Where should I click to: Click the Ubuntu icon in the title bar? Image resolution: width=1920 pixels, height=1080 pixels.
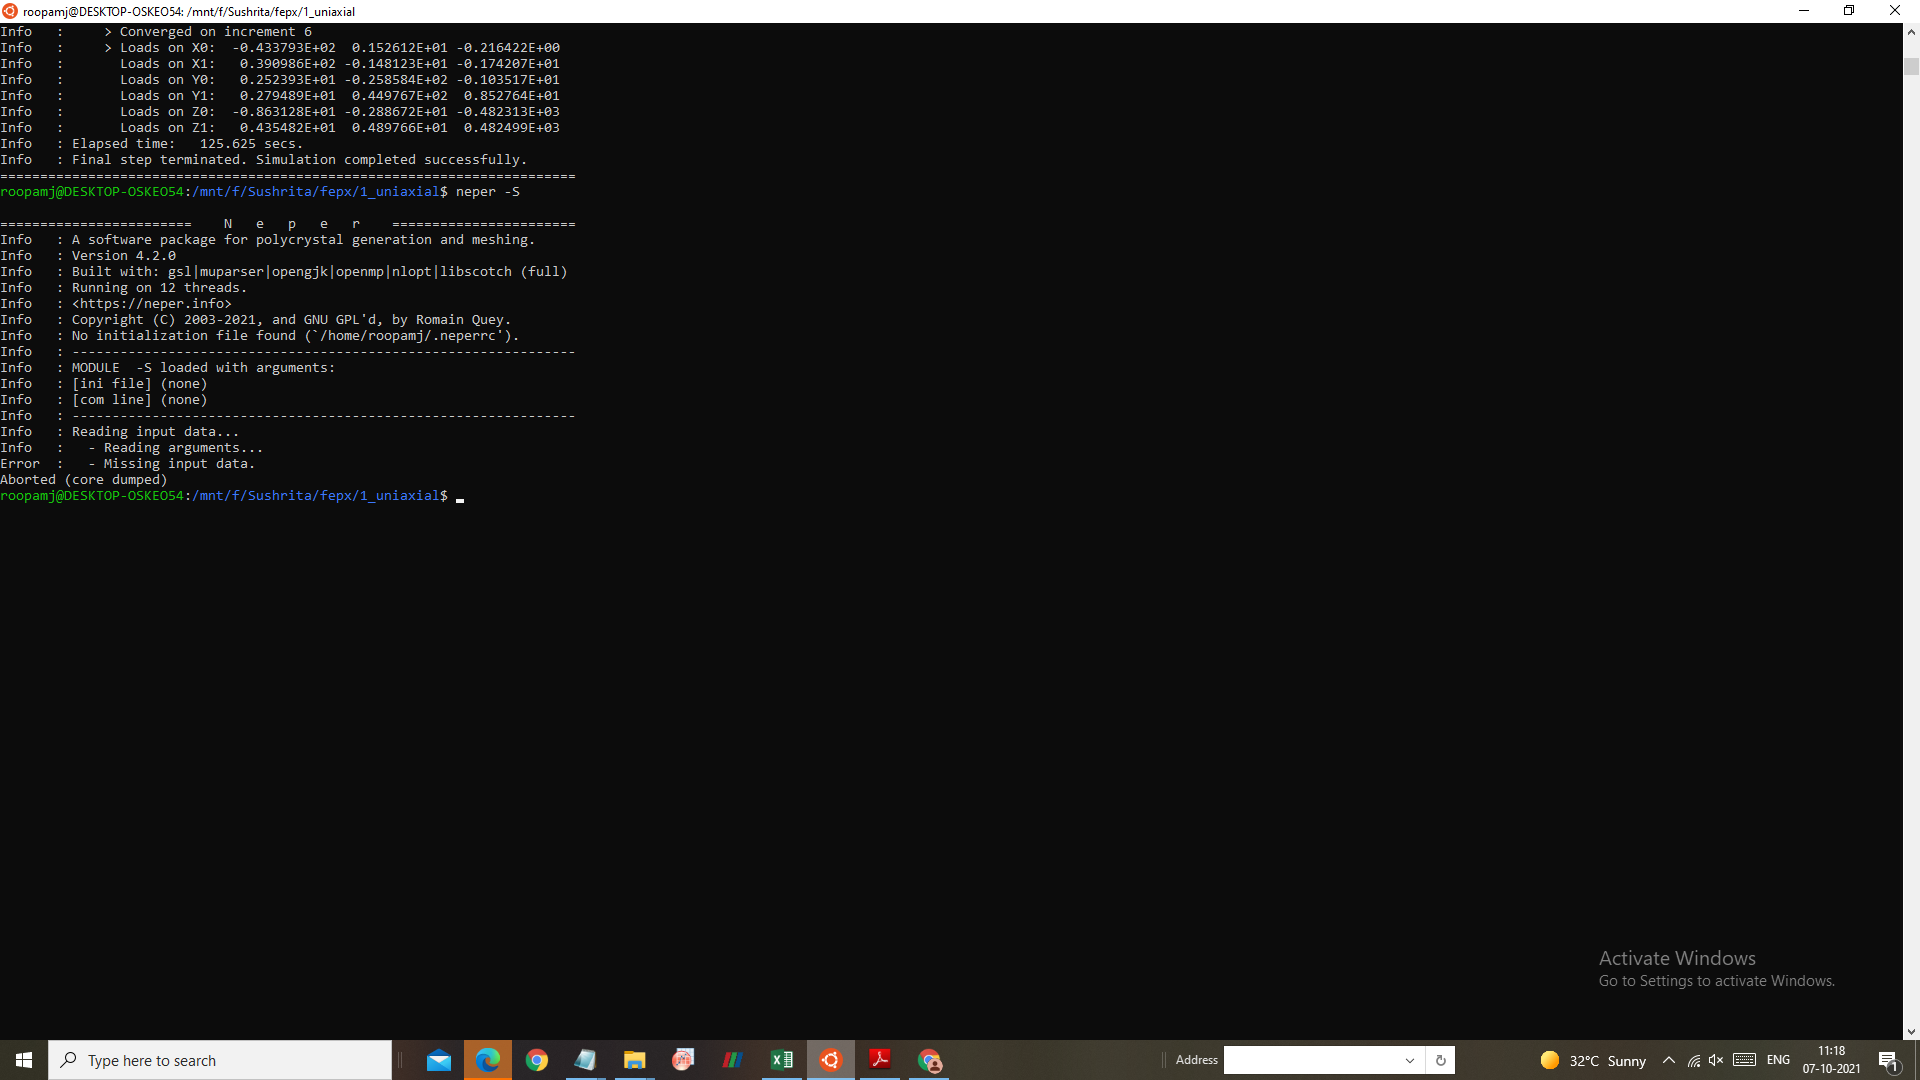click(x=10, y=11)
